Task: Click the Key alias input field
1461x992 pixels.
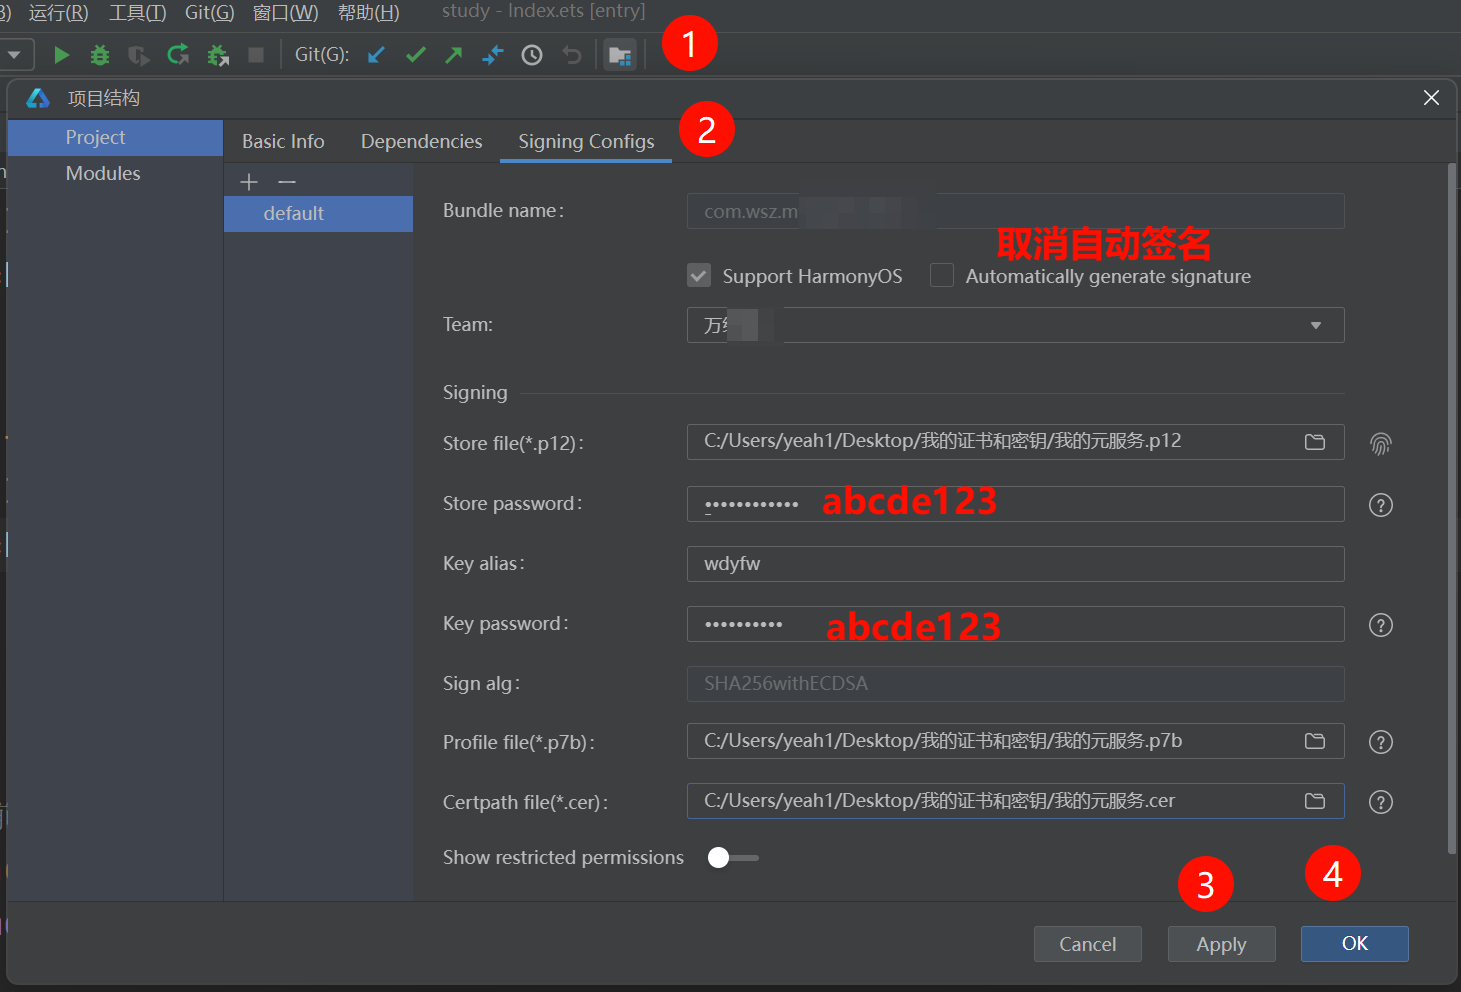Action: click(1015, 564)
